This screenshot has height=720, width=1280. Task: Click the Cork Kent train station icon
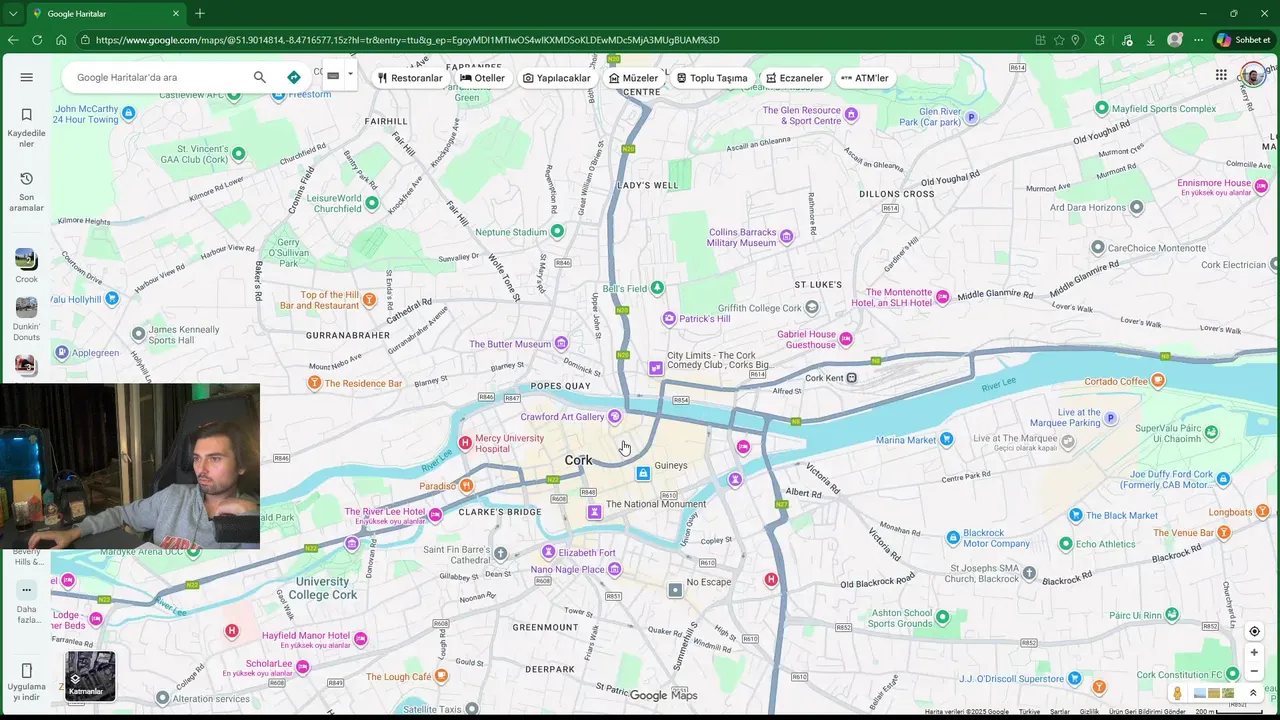tap(852, 378)
